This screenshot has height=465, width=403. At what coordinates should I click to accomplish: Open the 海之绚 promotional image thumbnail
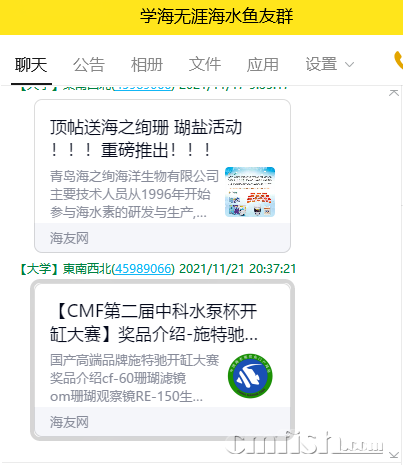(x=250, y=192)
